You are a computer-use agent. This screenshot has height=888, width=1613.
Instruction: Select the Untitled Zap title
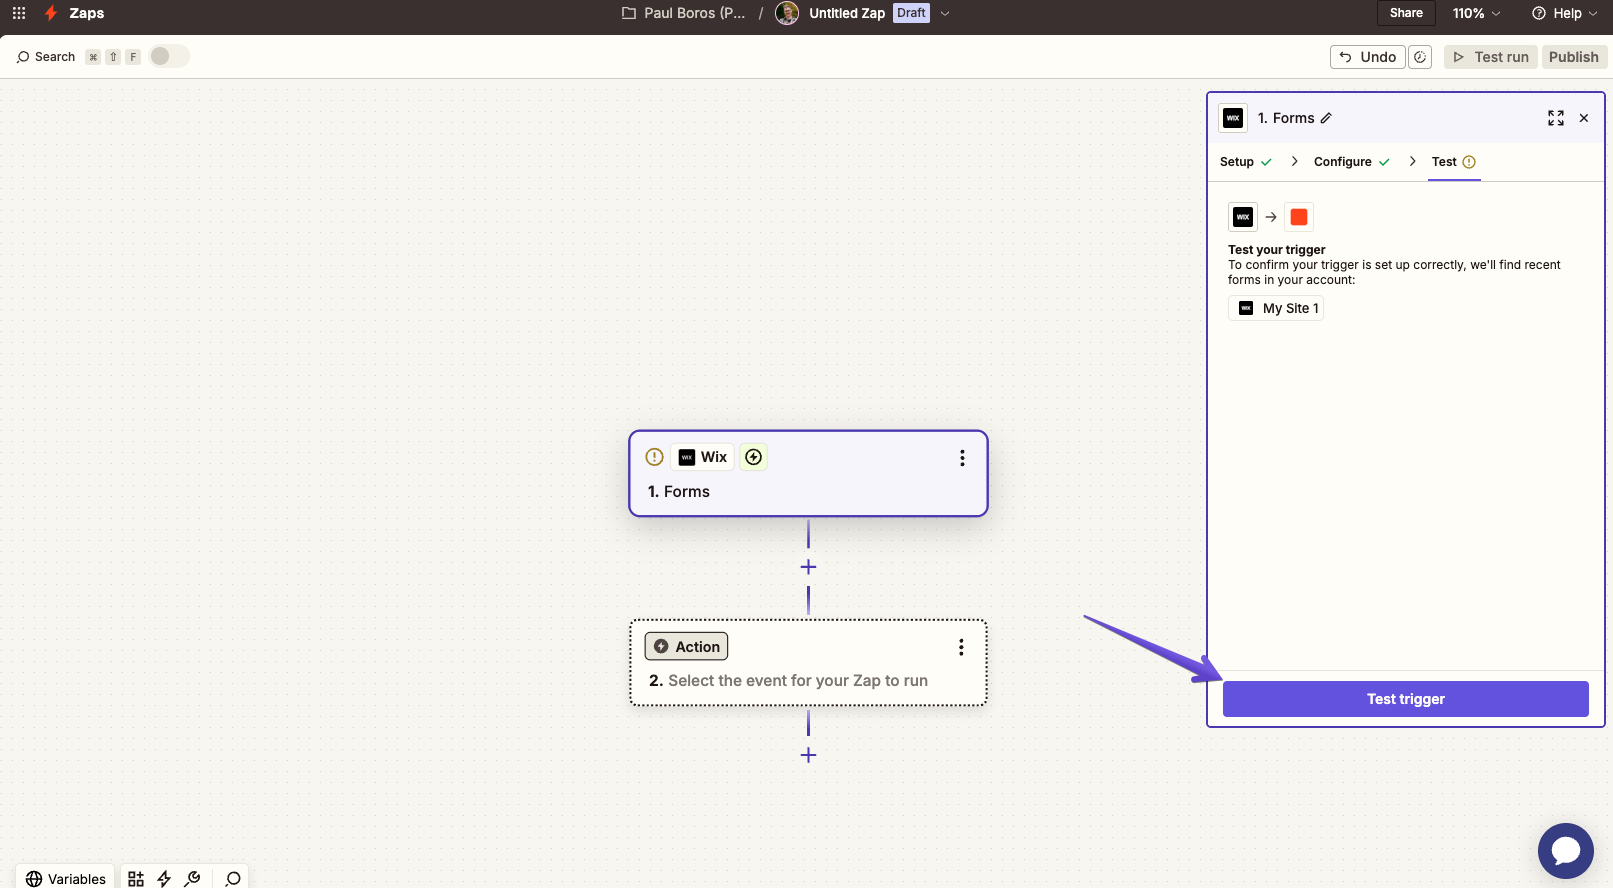coord(847,13)
